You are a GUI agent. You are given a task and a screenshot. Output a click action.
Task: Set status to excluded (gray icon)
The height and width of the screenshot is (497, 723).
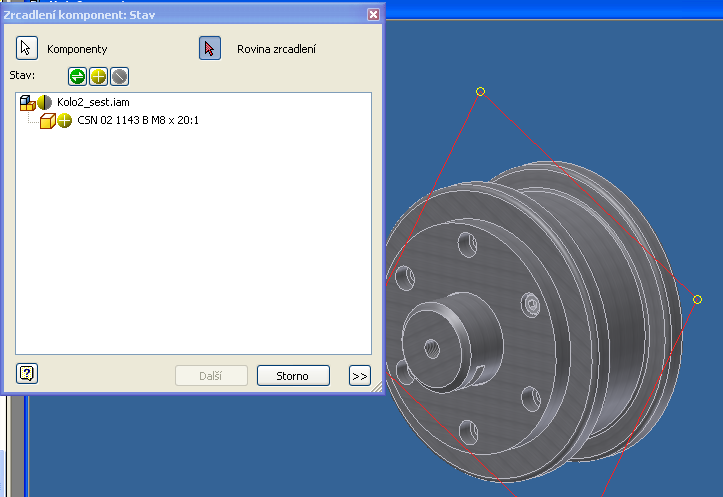119,76
